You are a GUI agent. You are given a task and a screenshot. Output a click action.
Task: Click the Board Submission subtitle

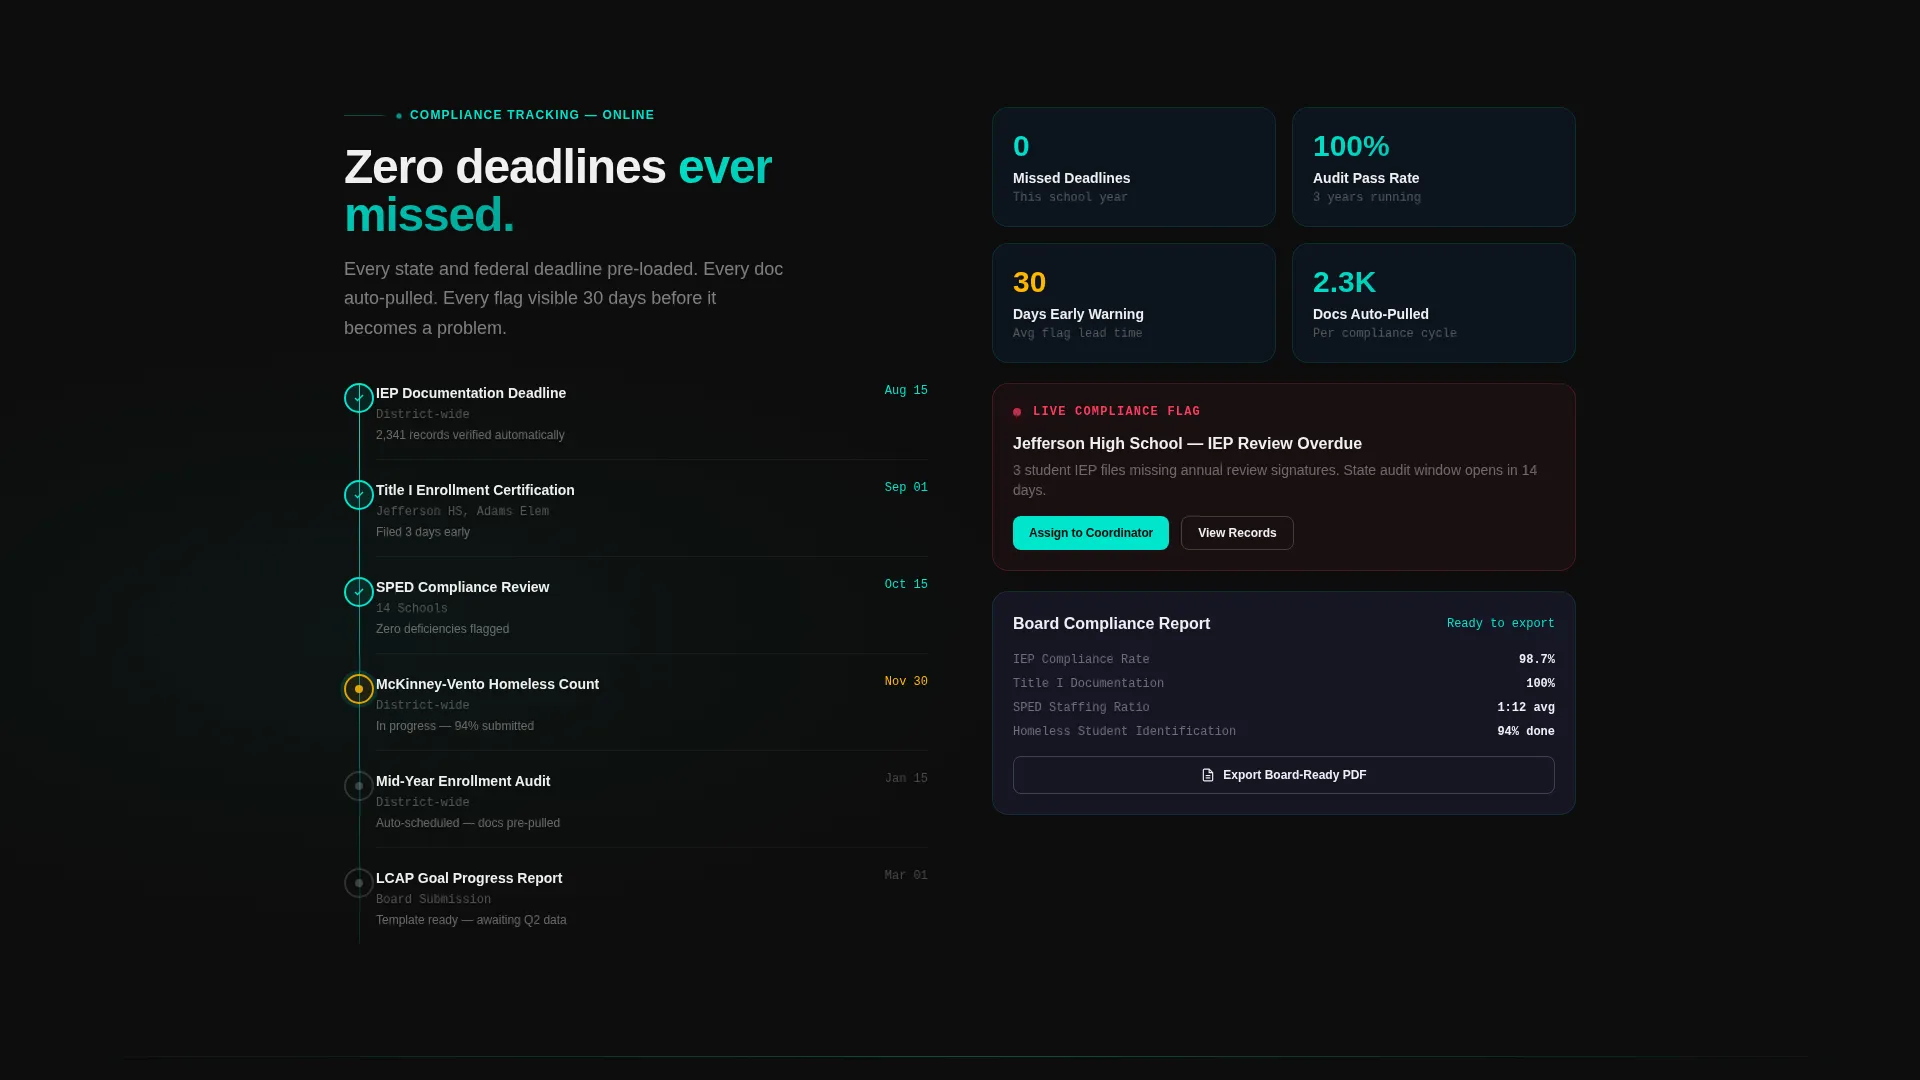click(433, 900)
